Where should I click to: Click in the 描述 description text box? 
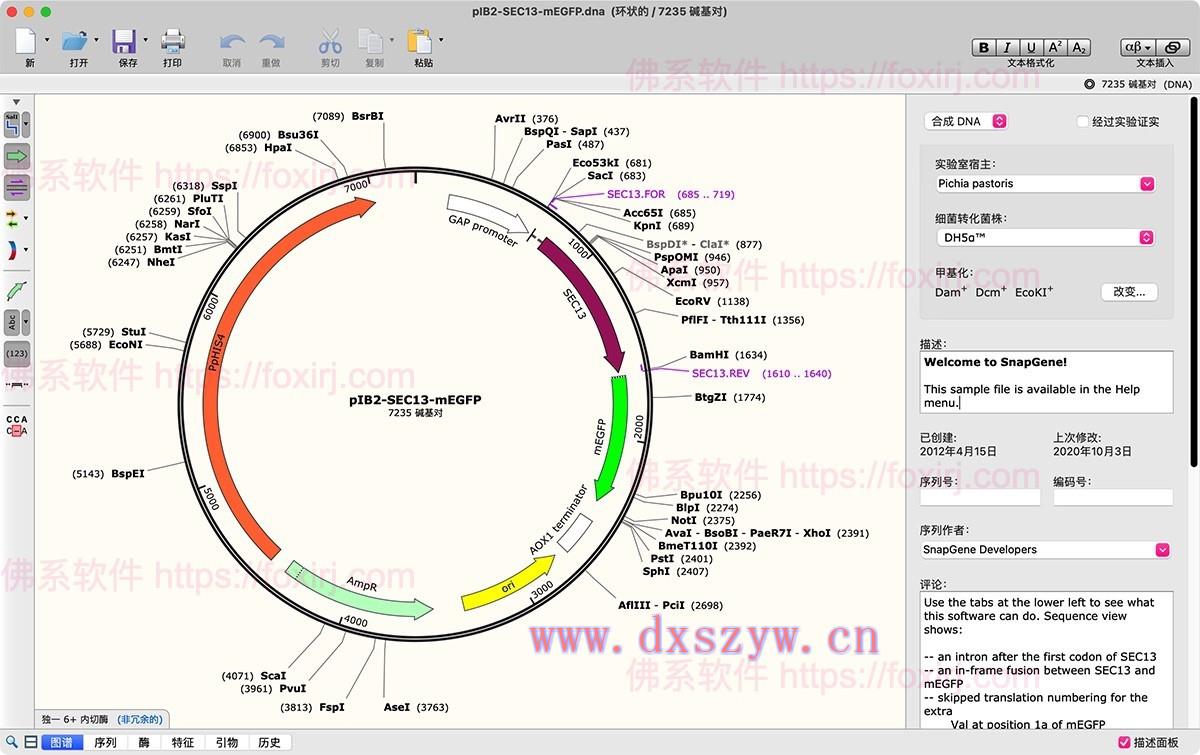[x=1046, y=381]
